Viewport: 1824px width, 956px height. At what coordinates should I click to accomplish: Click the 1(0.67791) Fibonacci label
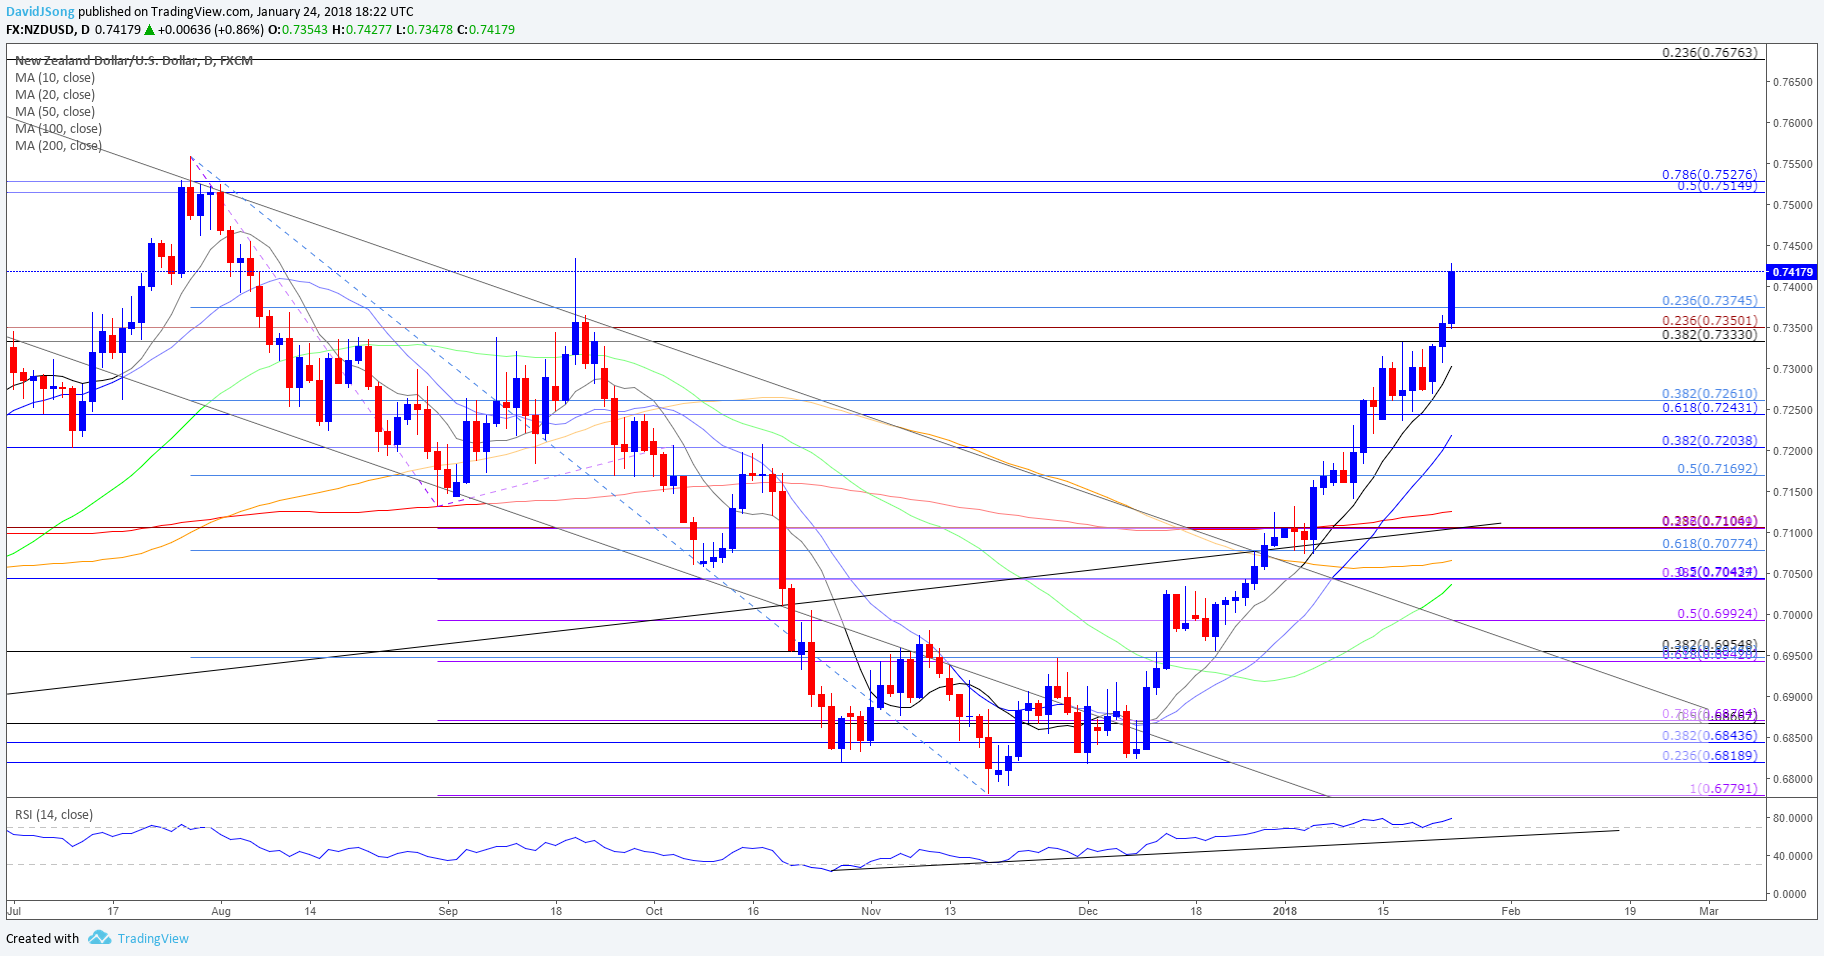[1724, 789]
